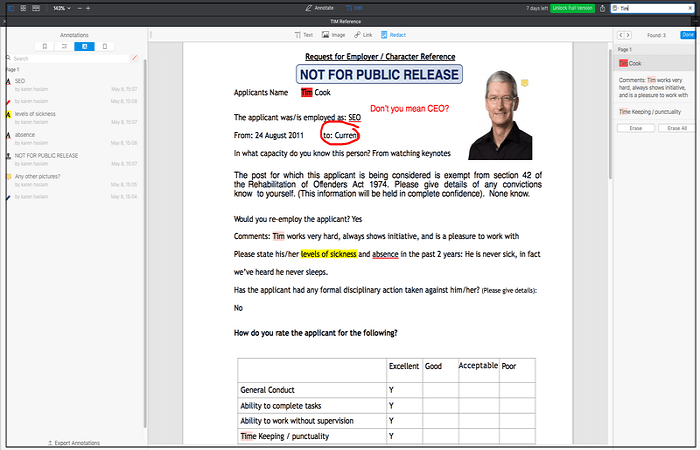Open the share icon in the toolbar
700x450 pixels.
pyautogui.click(x=602, y=8)
